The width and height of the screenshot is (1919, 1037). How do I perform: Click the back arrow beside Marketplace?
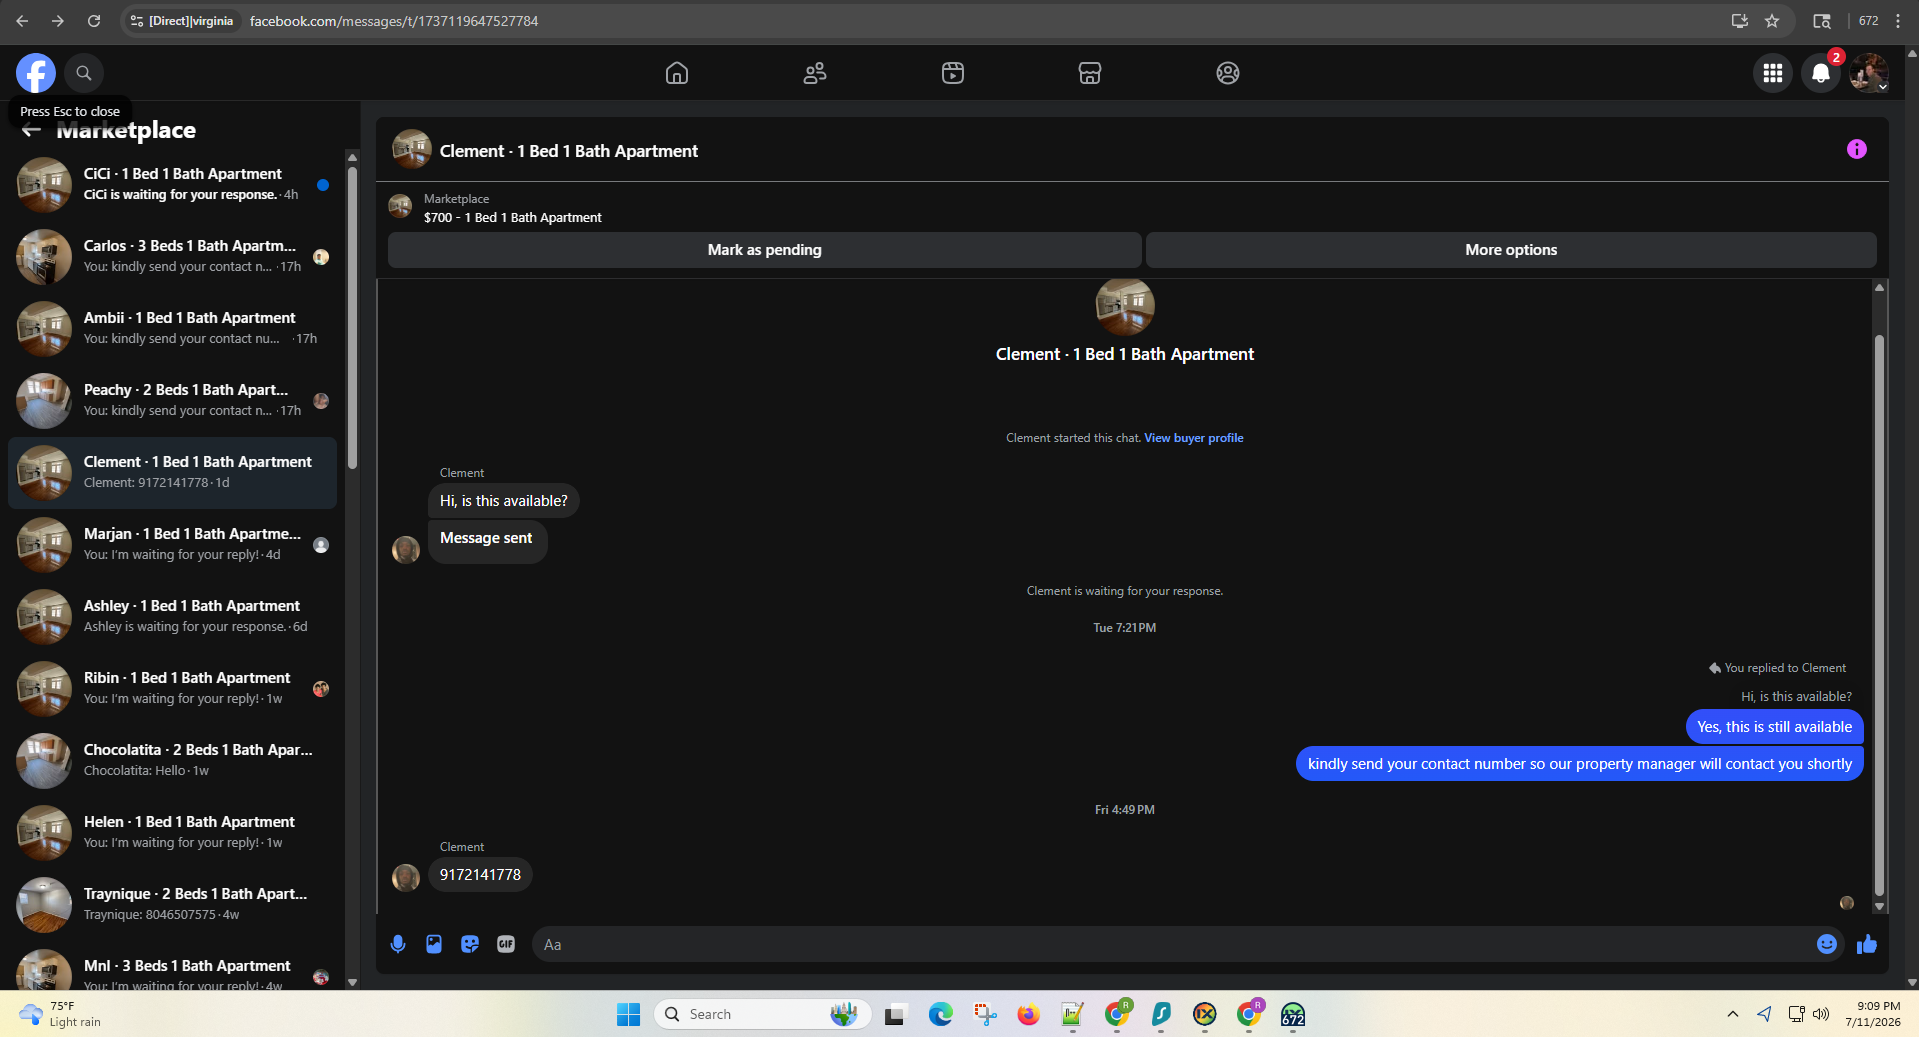(x=31, y=131)
